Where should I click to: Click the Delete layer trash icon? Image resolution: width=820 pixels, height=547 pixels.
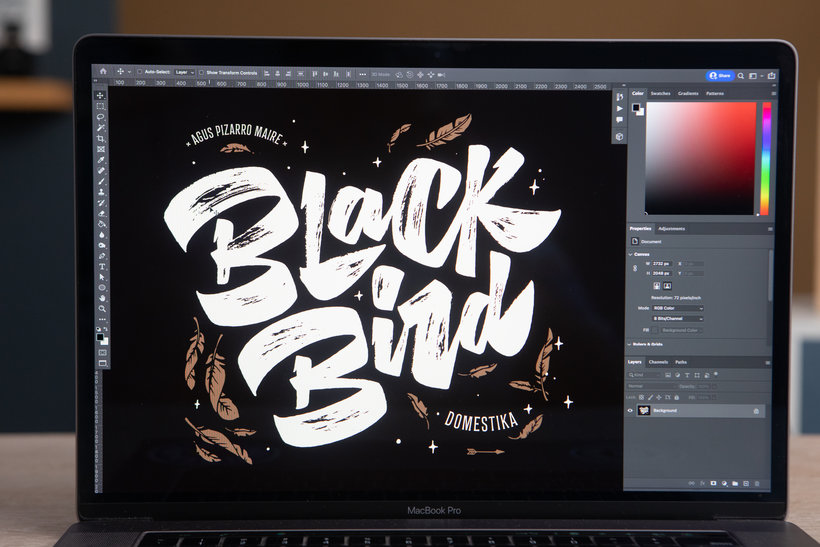(x=757, y=484)
